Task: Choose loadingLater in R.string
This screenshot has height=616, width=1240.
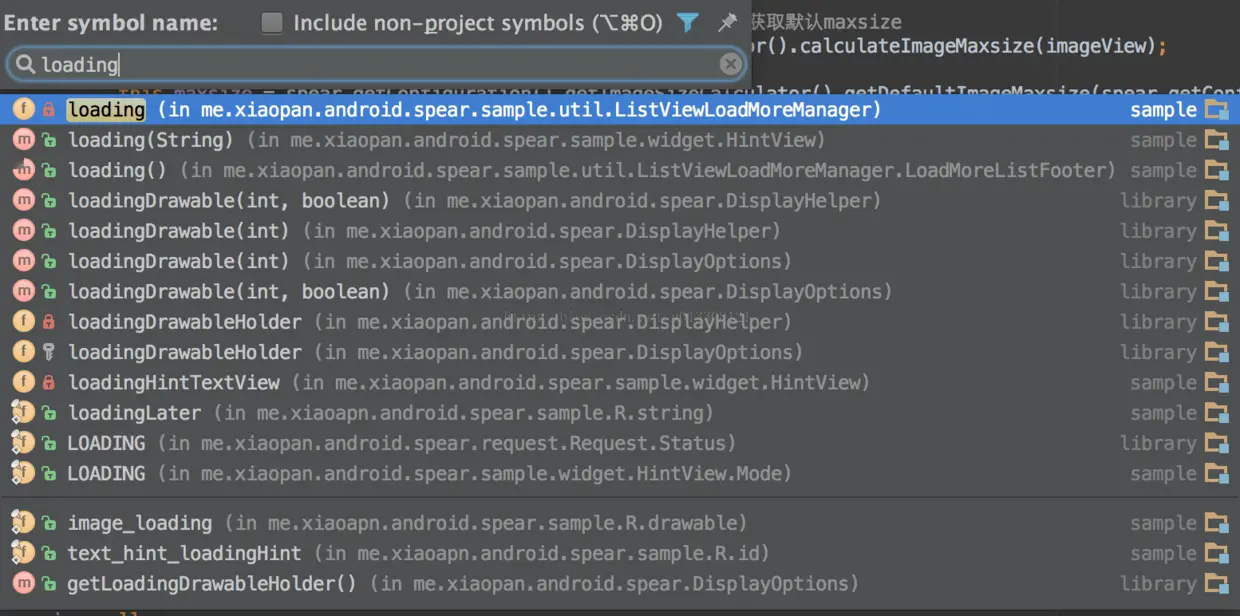Action: coord(620,413)
